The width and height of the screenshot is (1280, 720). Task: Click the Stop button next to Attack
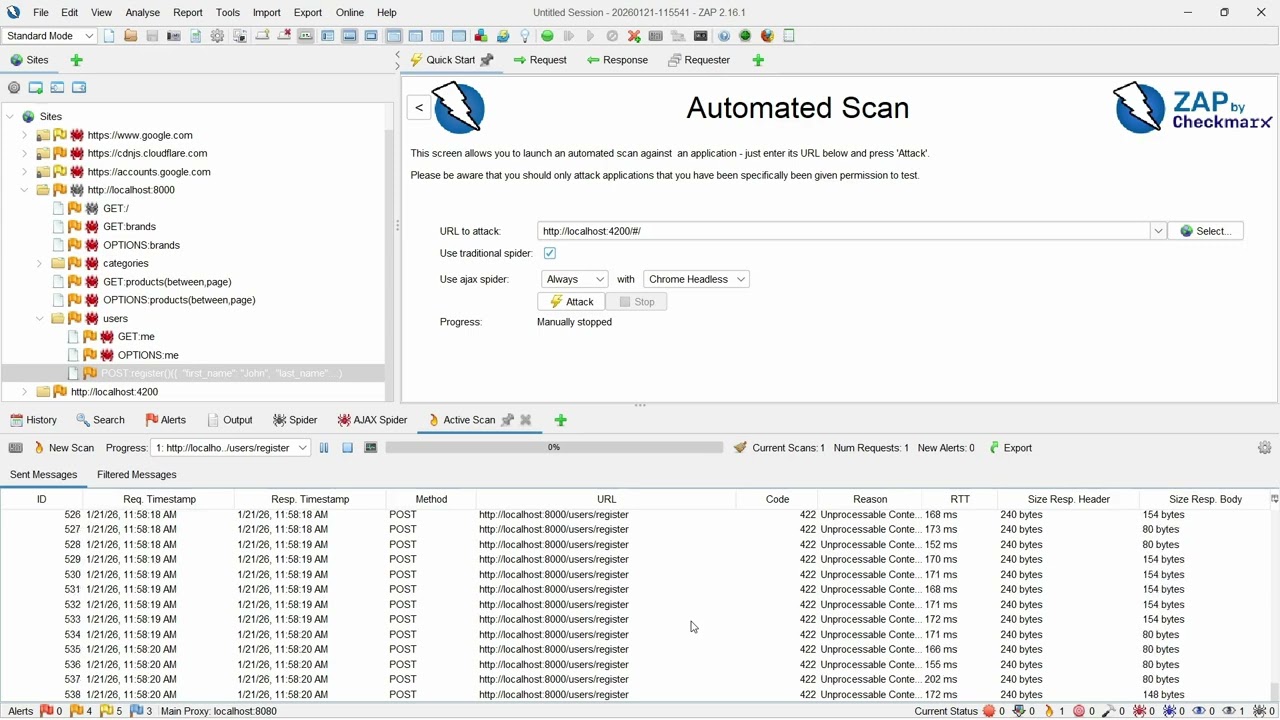click(636, 302)
